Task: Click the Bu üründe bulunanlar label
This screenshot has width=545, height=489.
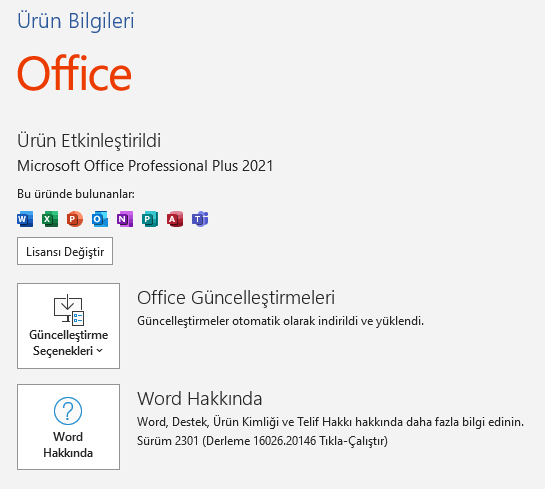Action: pos(76,194)
